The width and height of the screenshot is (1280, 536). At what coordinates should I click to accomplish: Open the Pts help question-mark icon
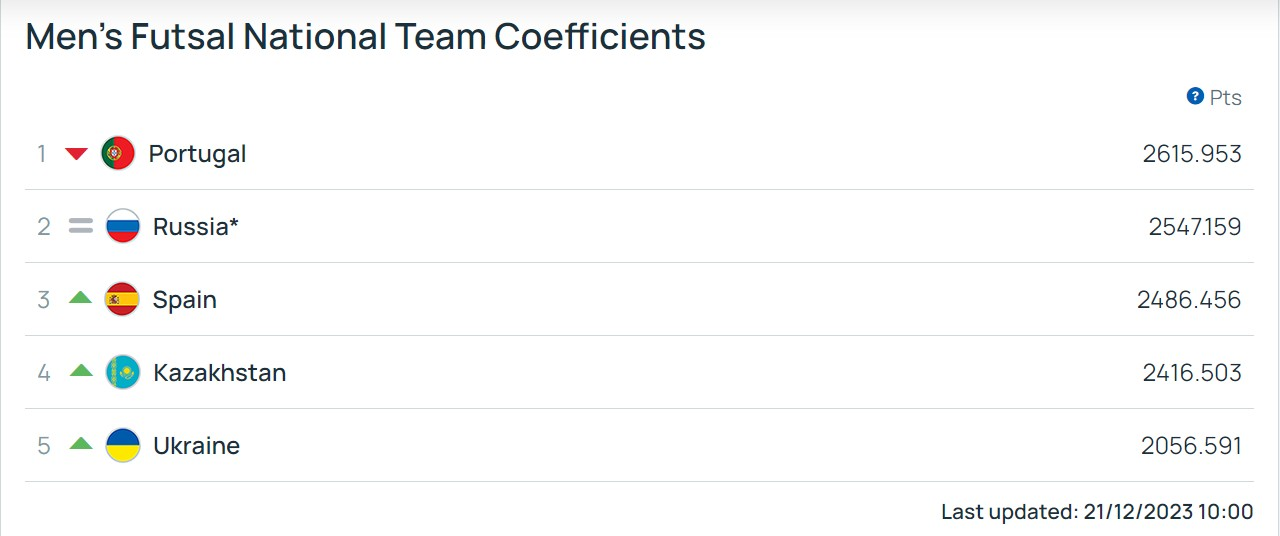[1195, 96]
